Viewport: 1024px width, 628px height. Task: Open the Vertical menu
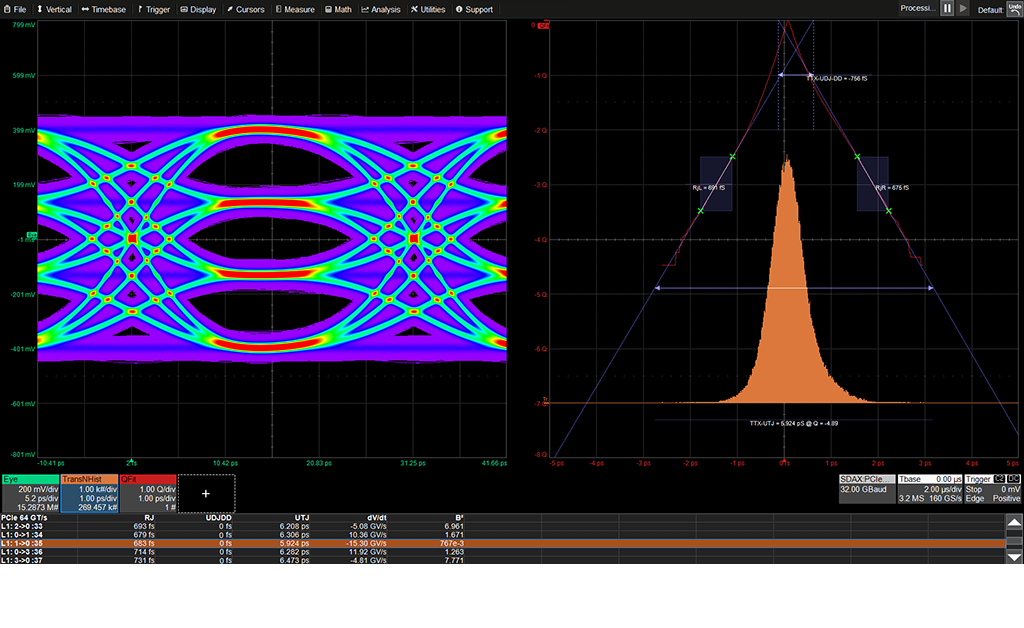(x=54, y=9)
